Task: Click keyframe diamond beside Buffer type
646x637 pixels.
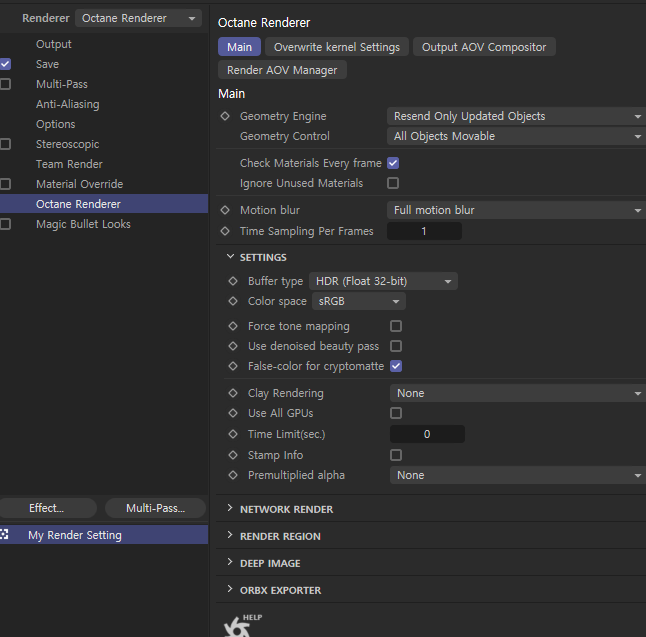Action: (233, 281)
